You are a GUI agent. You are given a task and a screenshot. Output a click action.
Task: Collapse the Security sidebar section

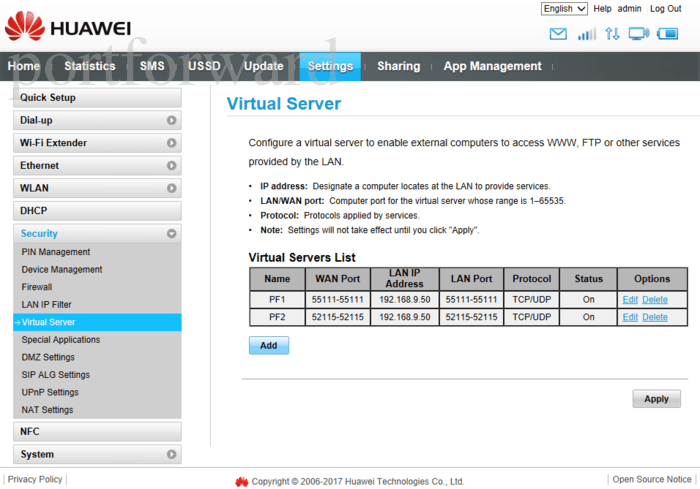click(x=97, y=234)
